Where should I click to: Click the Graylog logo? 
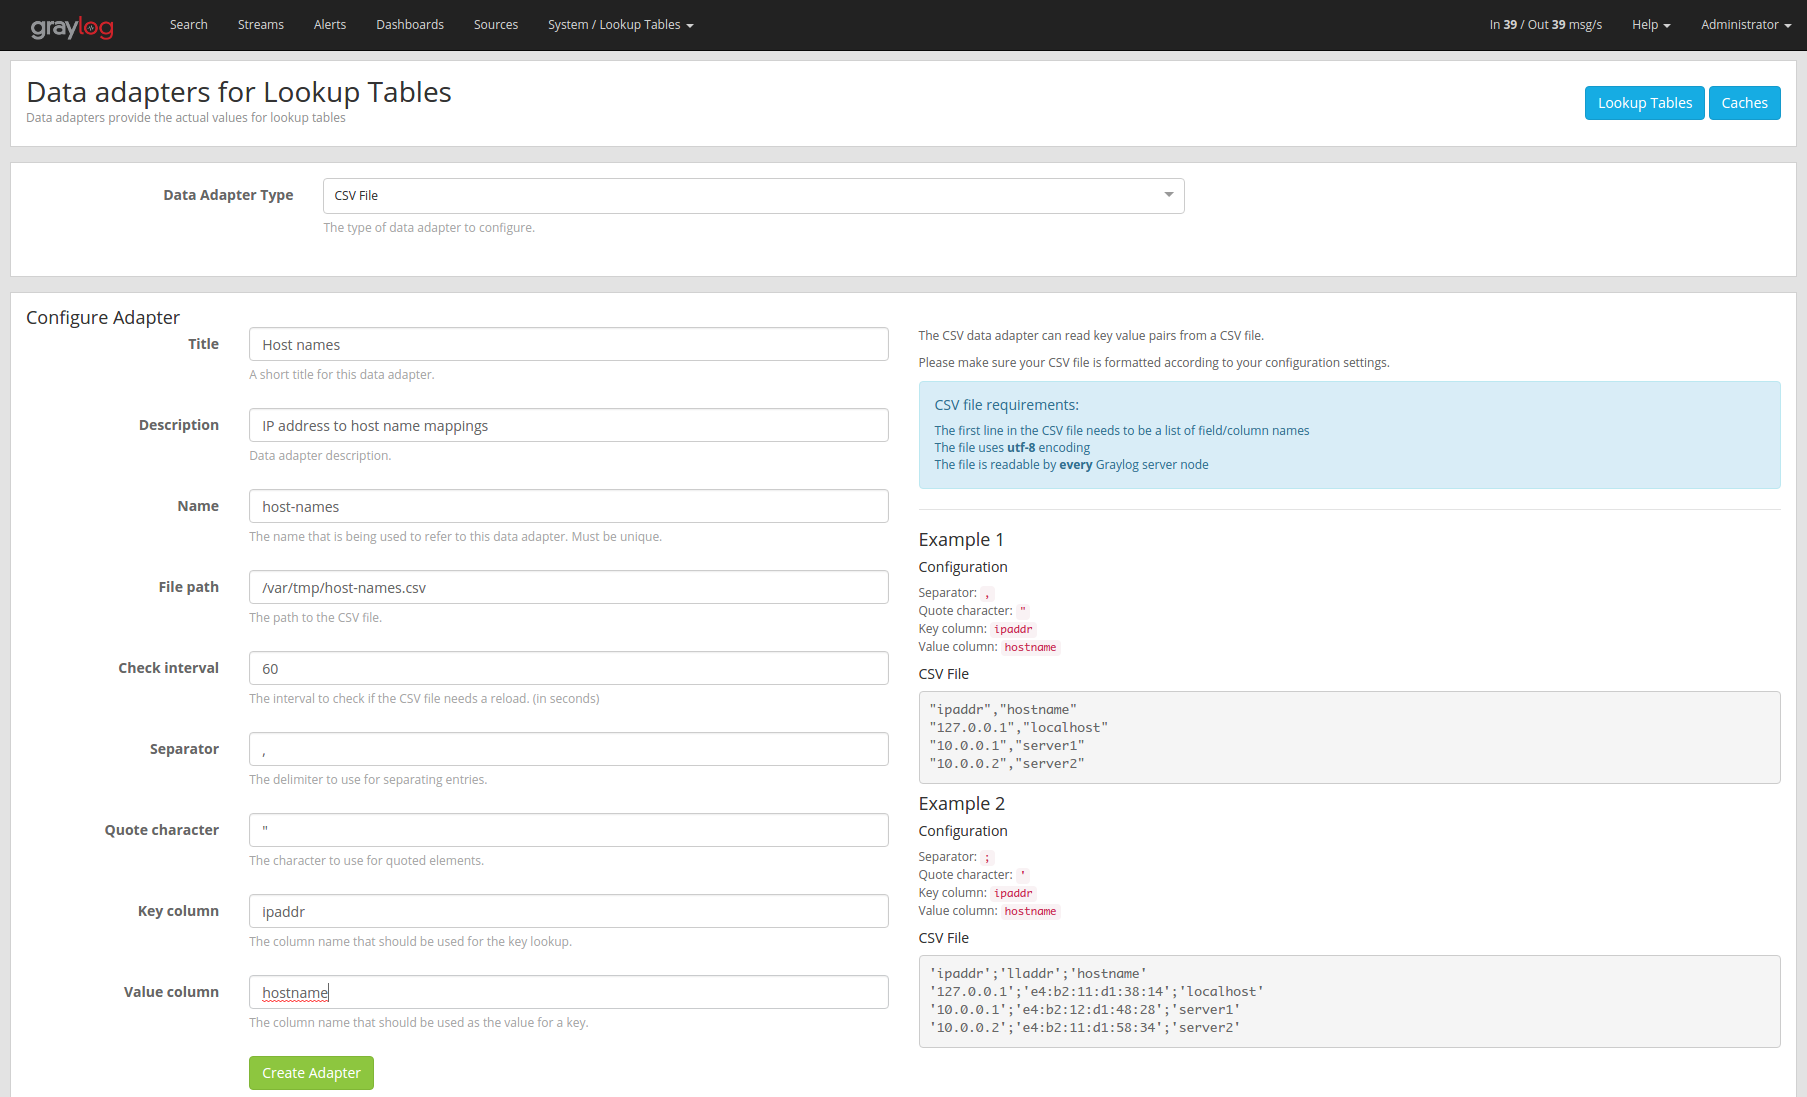click(x=72, y=26)
